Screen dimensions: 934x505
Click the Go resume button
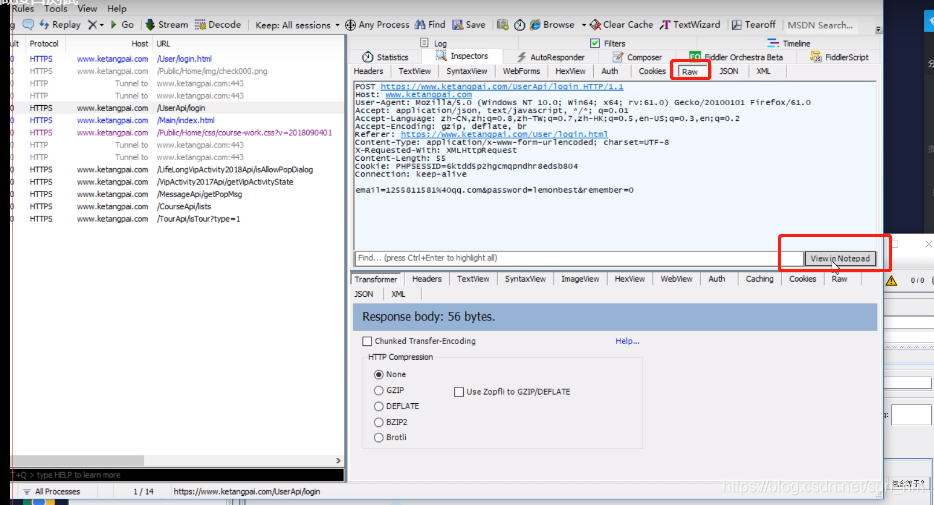[122, 24]
